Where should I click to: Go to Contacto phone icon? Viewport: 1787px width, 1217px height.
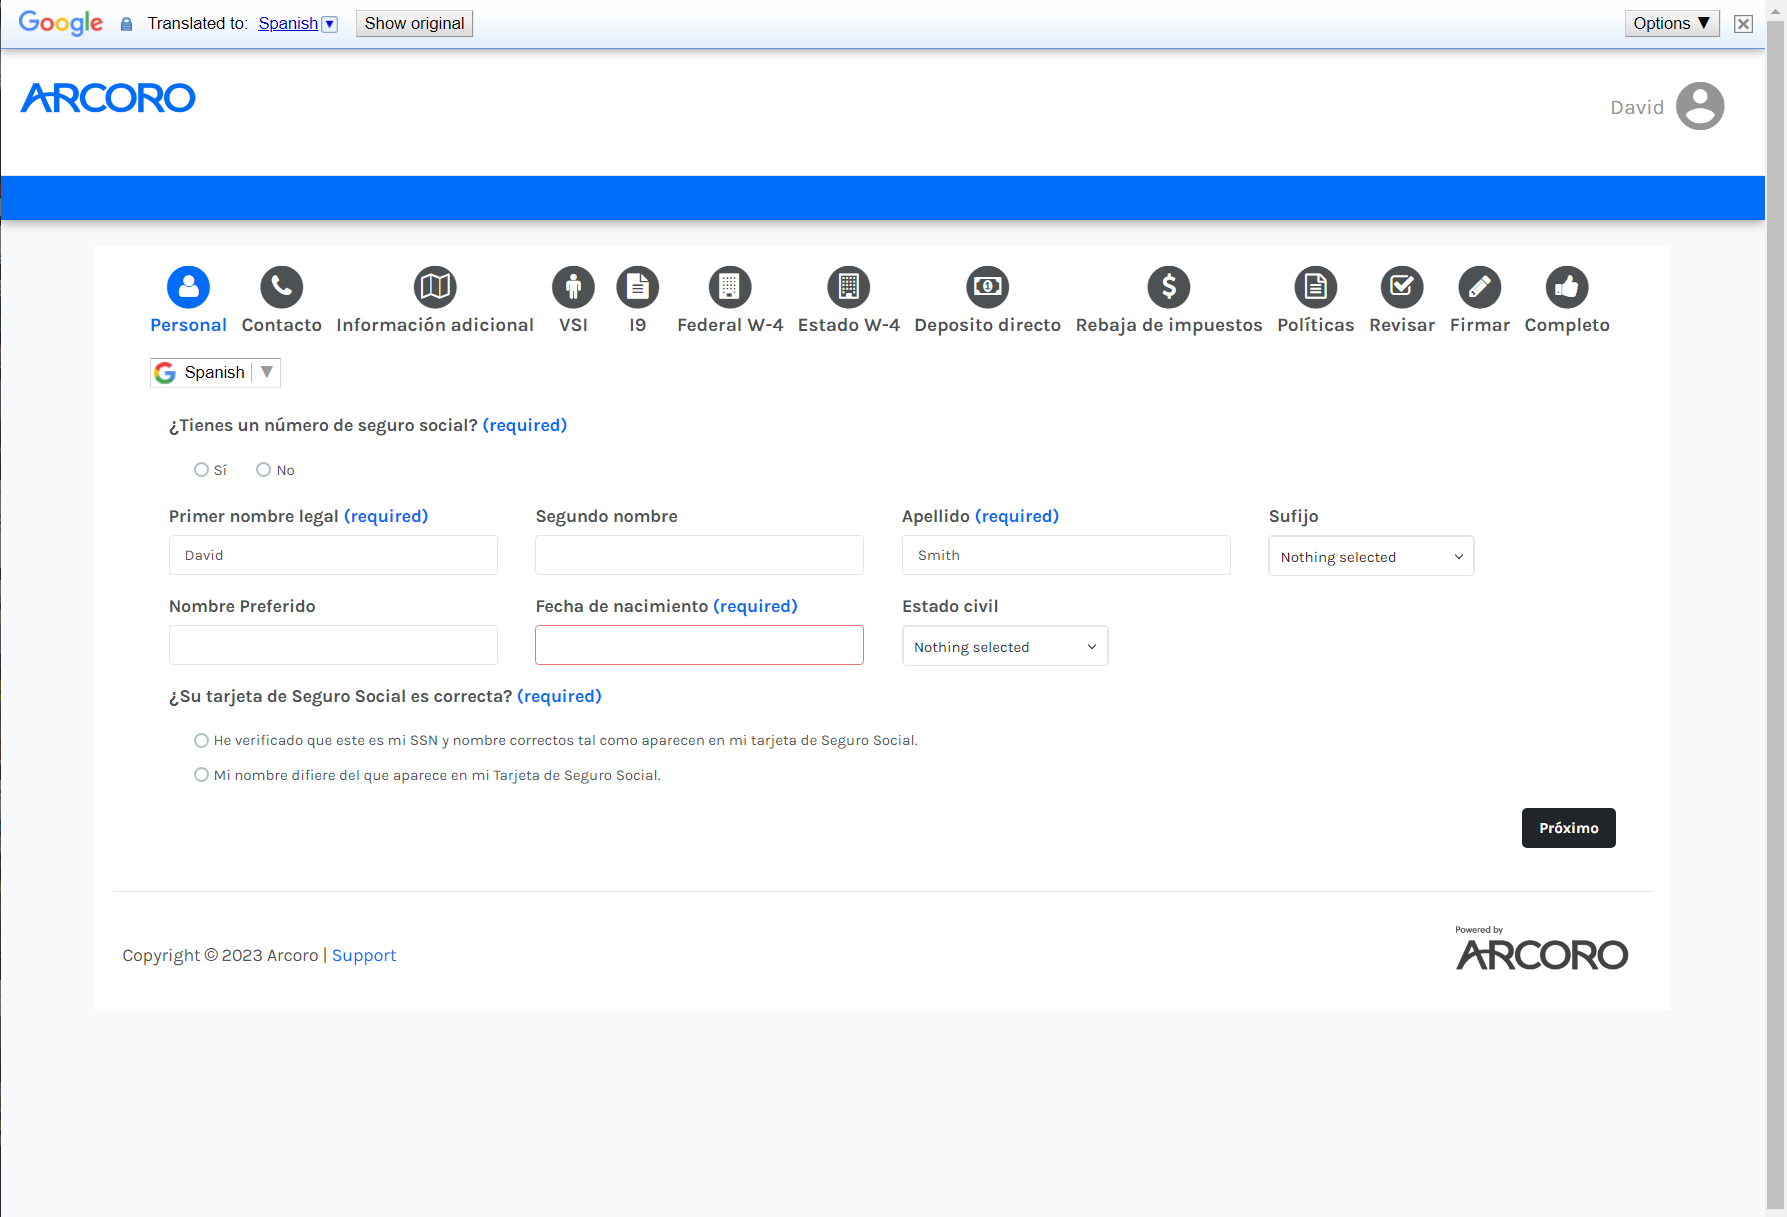pos(282,287)
